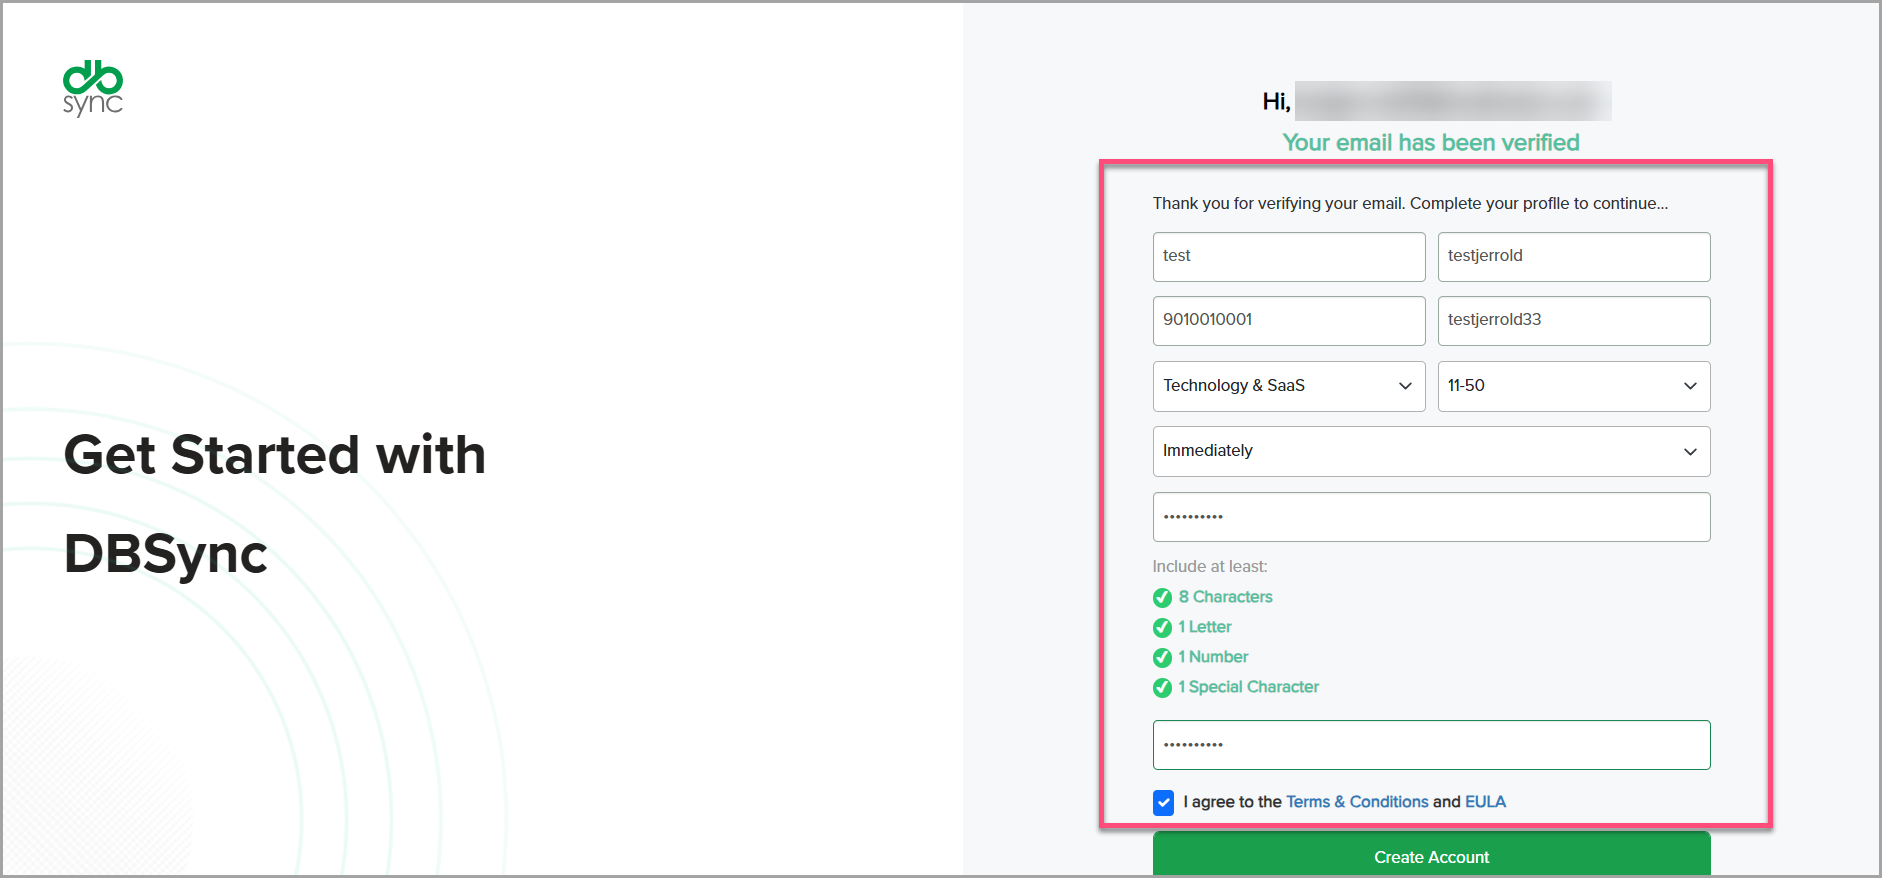The height and width of the screenshot is (878, 1882).
Task: Open the Terms & Conditions link
Action: 1356,802
